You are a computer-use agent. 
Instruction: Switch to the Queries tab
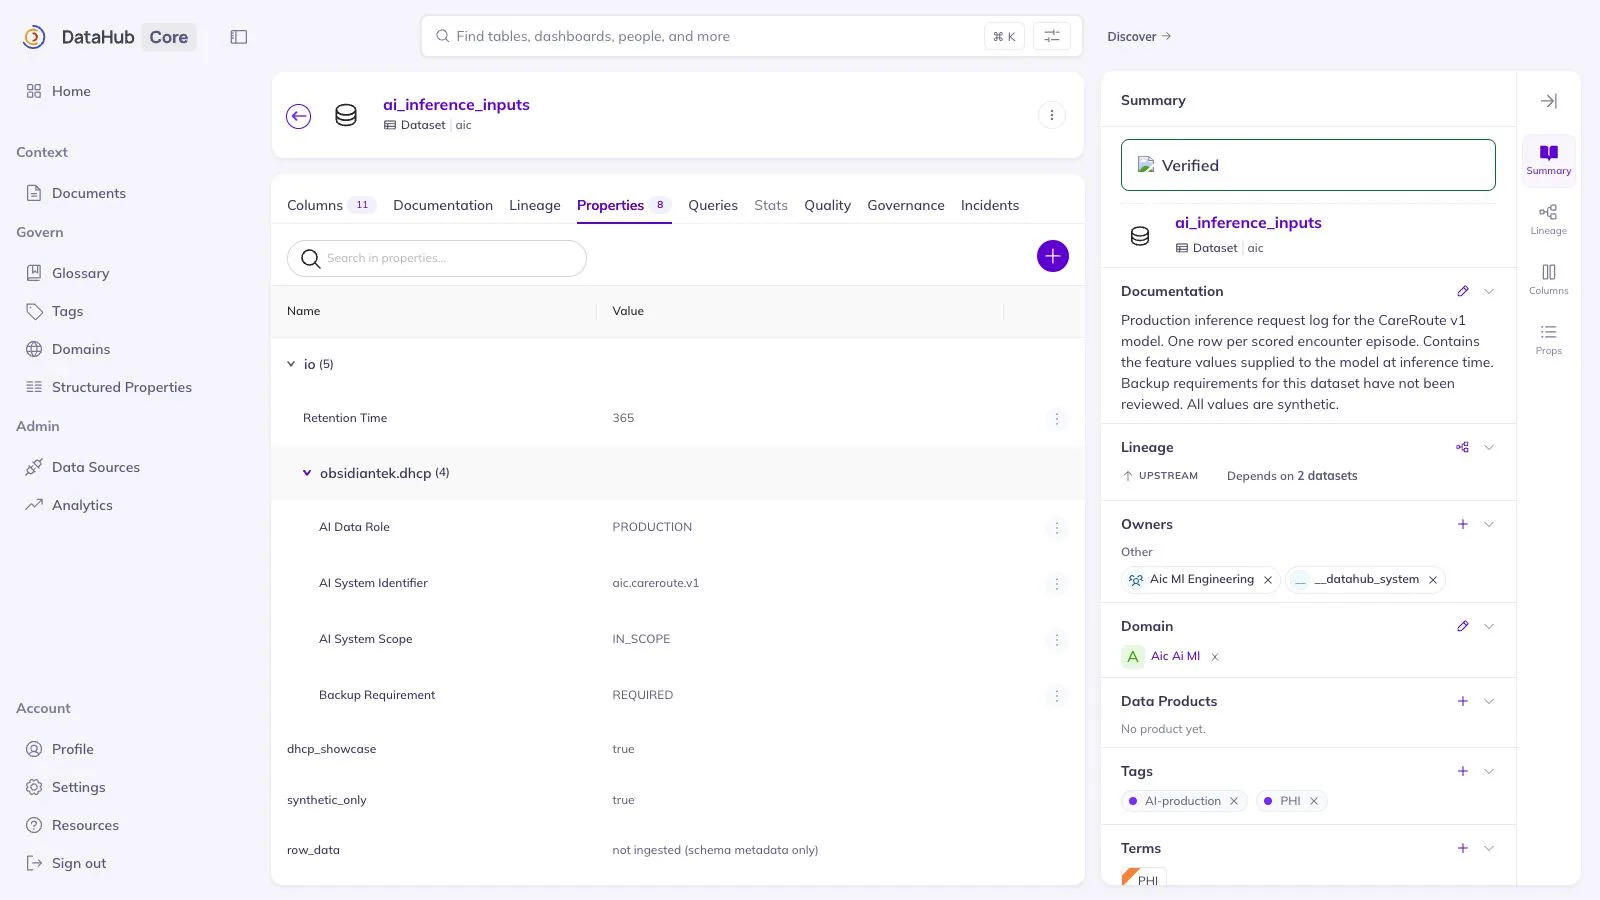pos(713,205)
